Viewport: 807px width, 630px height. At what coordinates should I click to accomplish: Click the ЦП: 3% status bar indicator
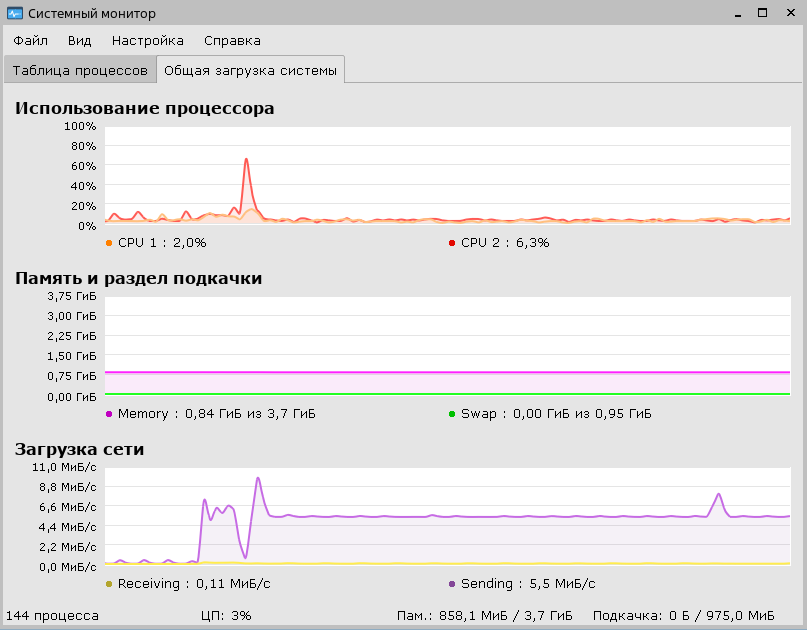(x=226, y=616)
